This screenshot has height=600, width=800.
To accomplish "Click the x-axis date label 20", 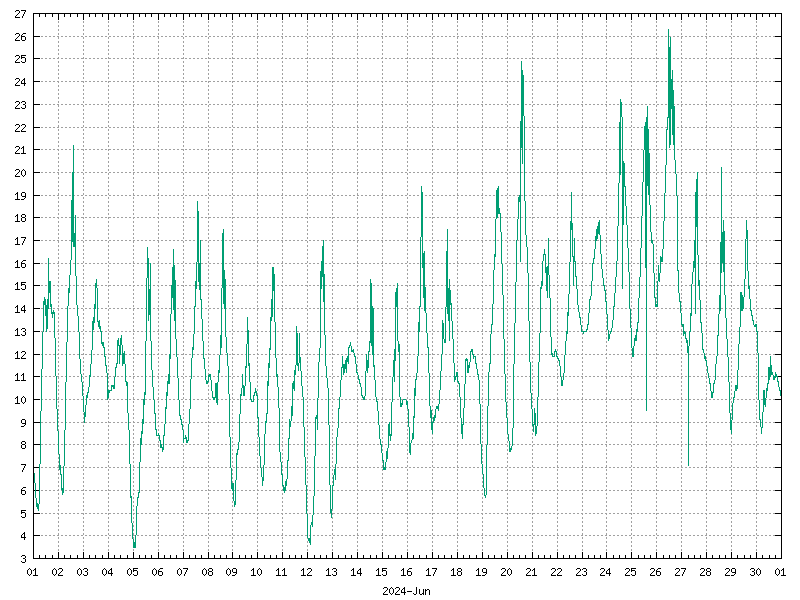I will click(507, 572).
